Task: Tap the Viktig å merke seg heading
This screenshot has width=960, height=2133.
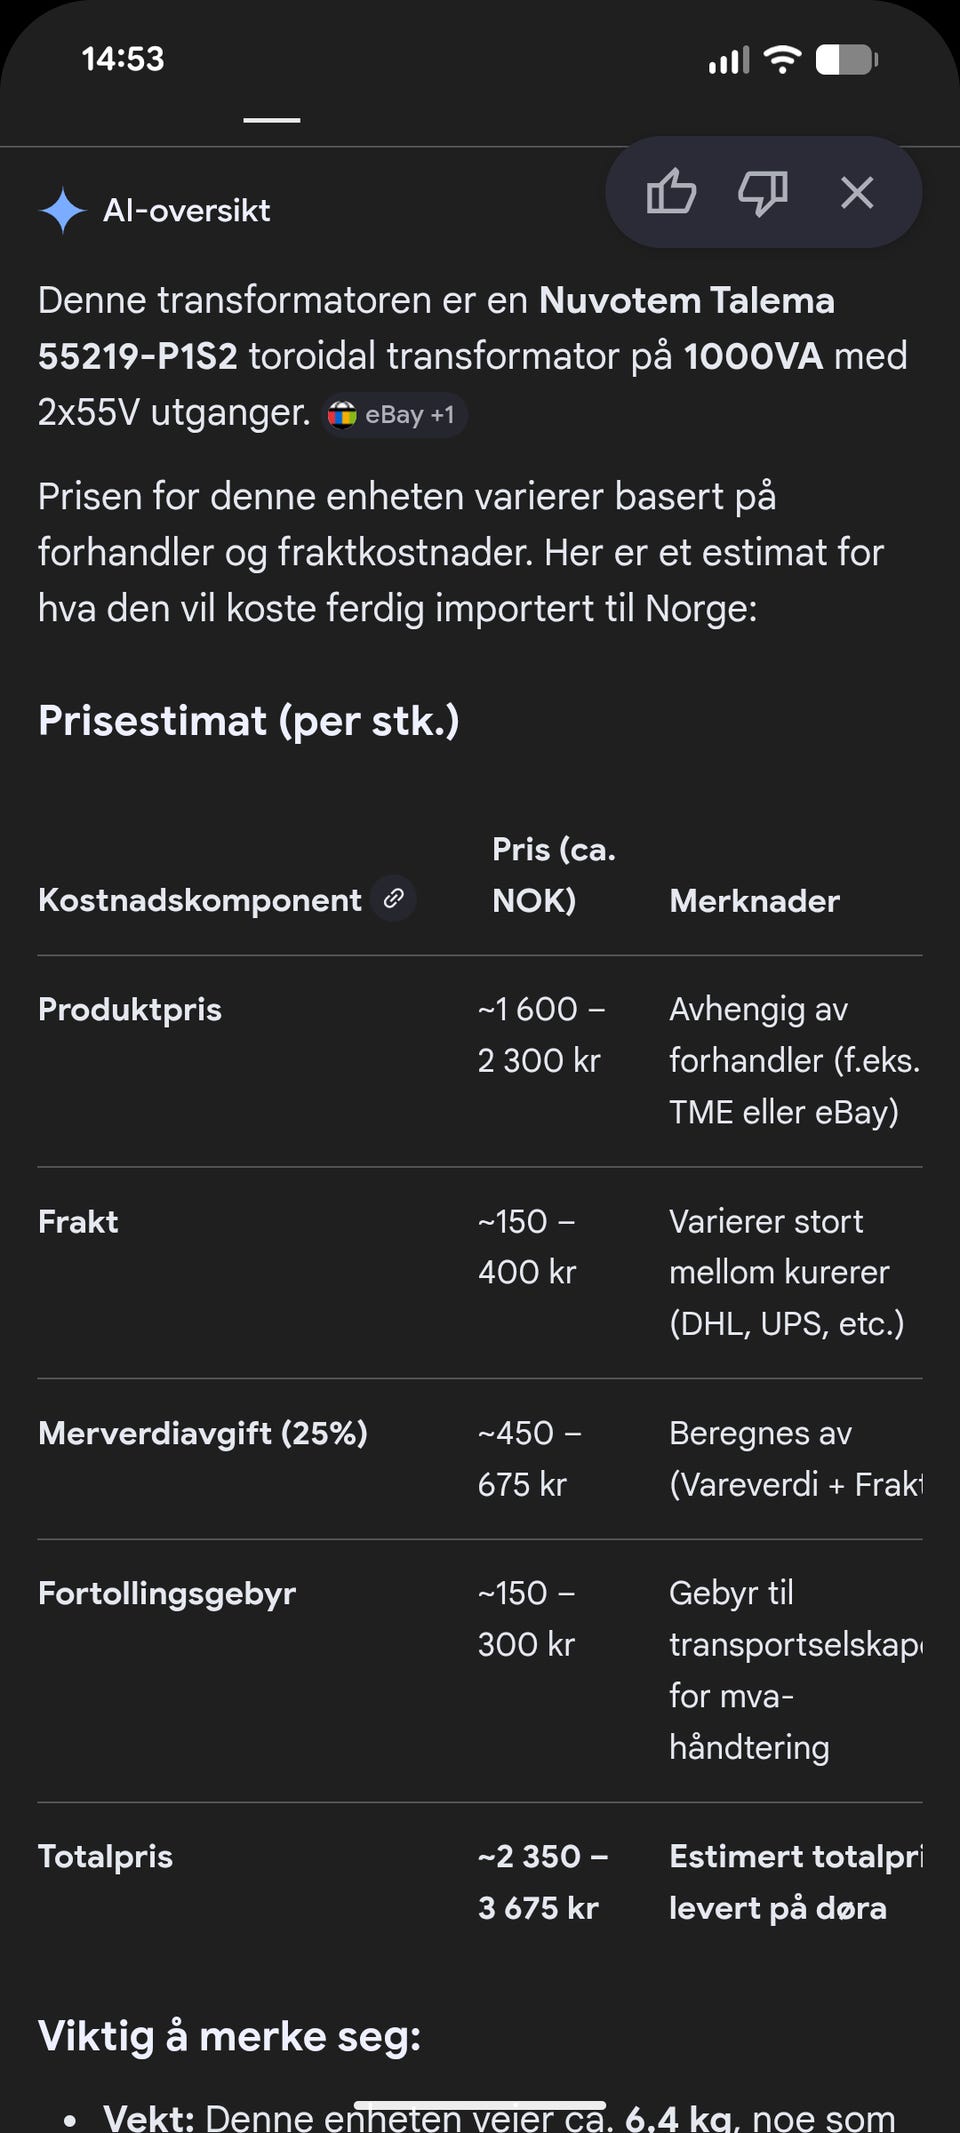Action: click(230, 2036)
